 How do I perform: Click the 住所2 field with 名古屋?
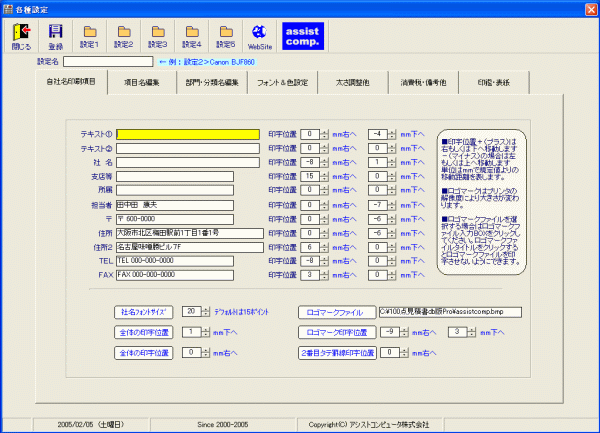point(190,247)
